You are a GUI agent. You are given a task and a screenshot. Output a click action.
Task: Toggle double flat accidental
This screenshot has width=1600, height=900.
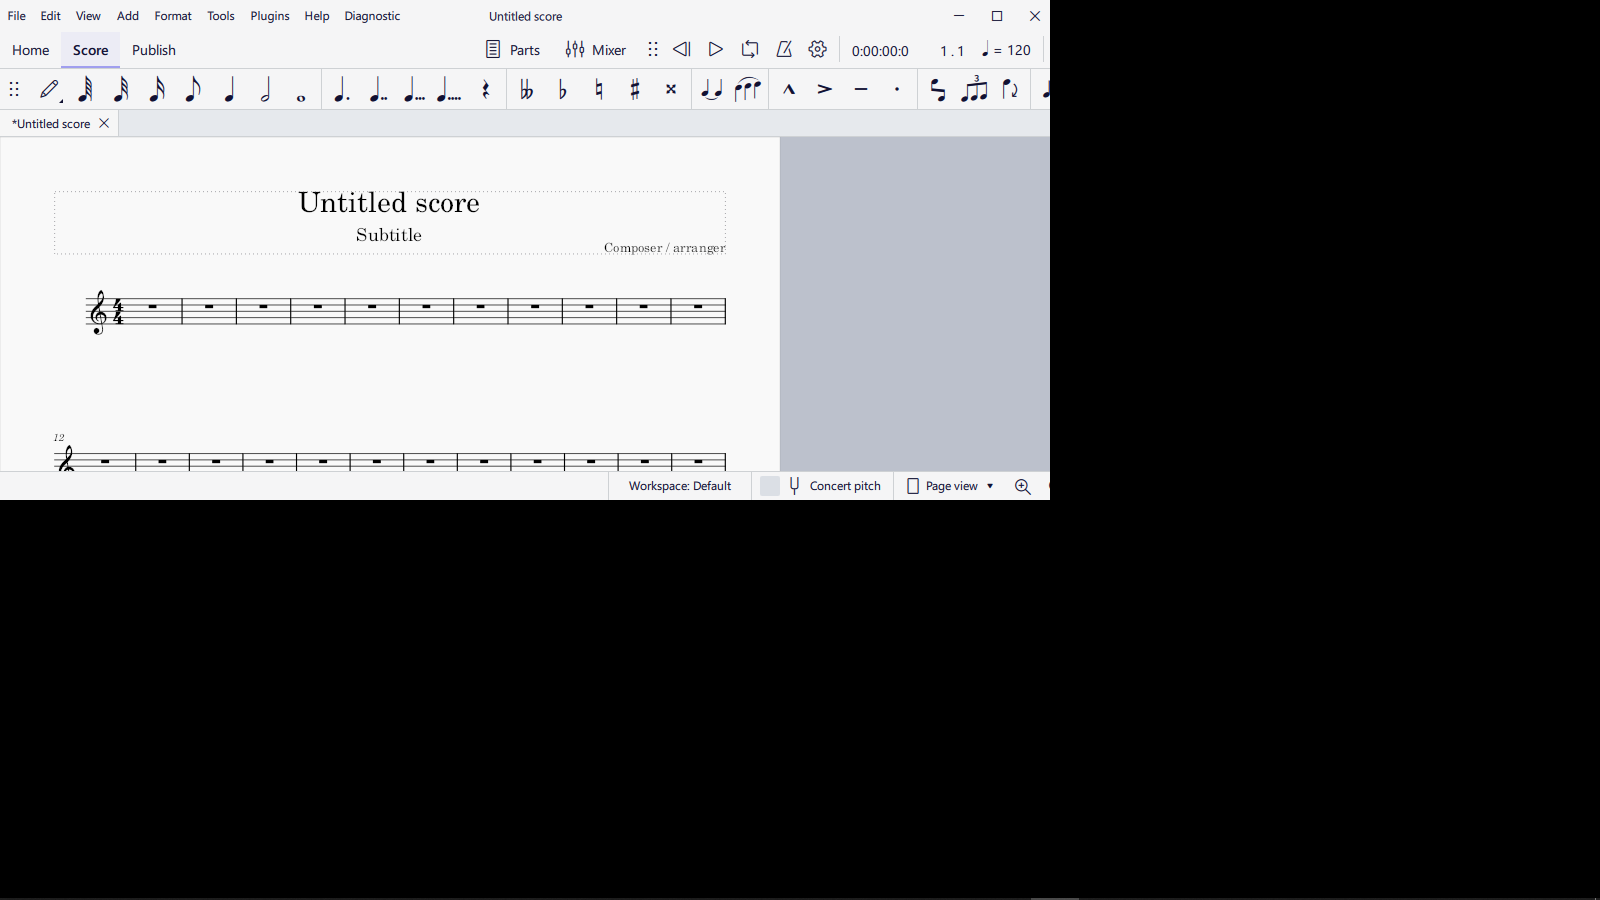526,90
